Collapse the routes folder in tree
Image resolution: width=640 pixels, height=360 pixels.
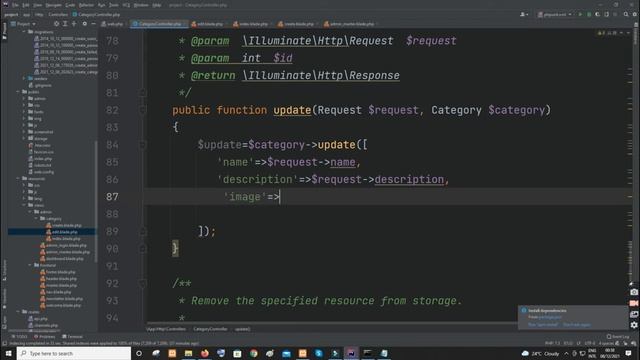(x=18, y=311)
